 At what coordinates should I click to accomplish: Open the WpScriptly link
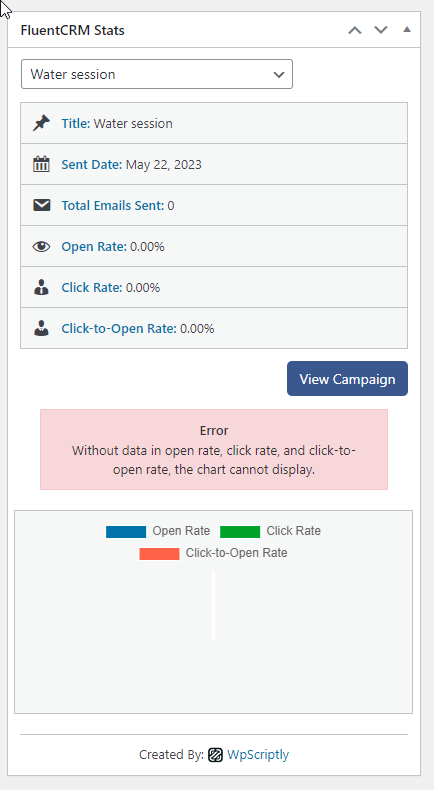258,755
